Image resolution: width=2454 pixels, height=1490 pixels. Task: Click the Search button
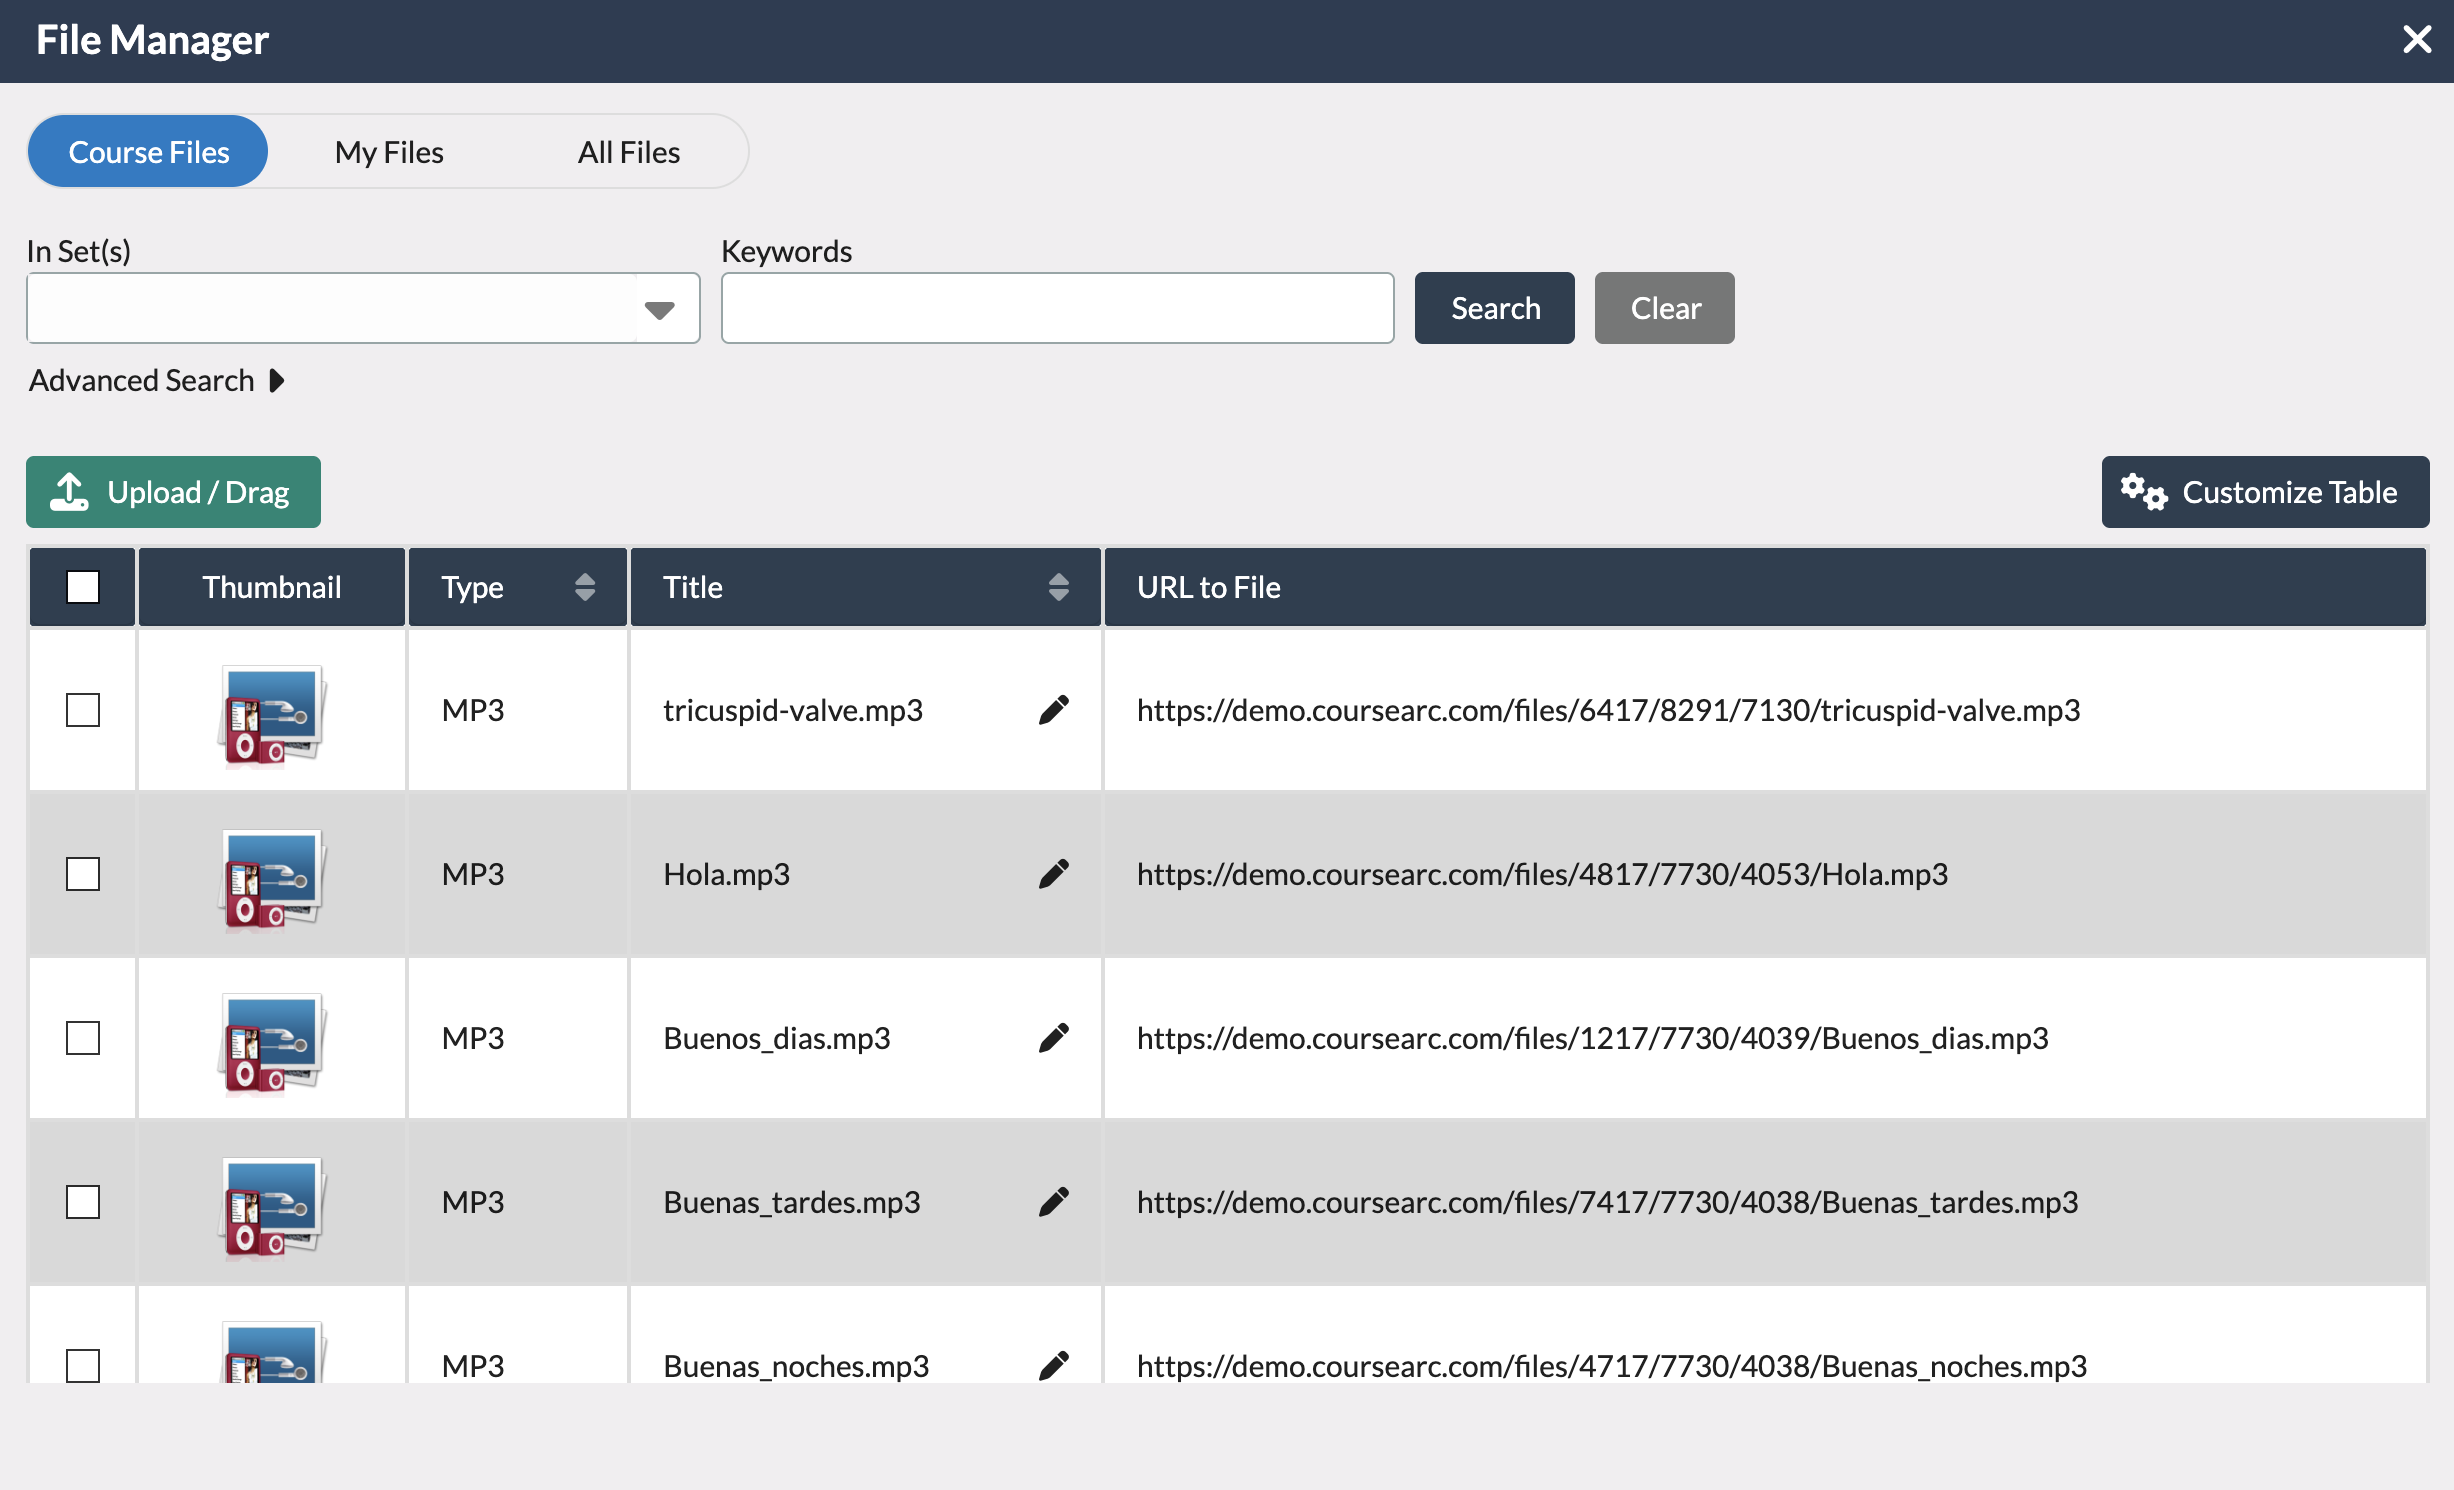coord(1495,308)
